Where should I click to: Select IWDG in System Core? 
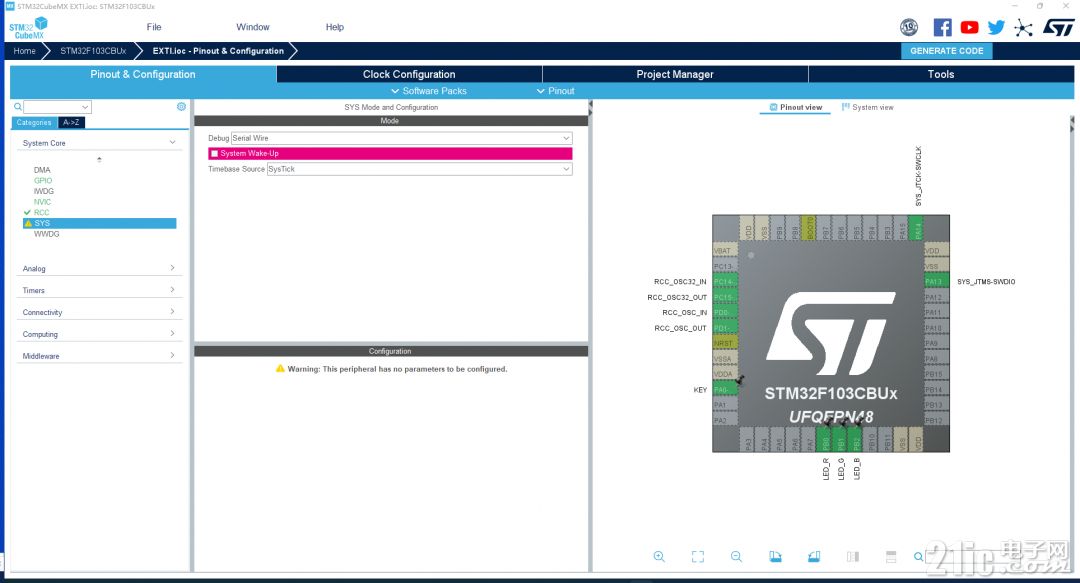tap(43, 191)
